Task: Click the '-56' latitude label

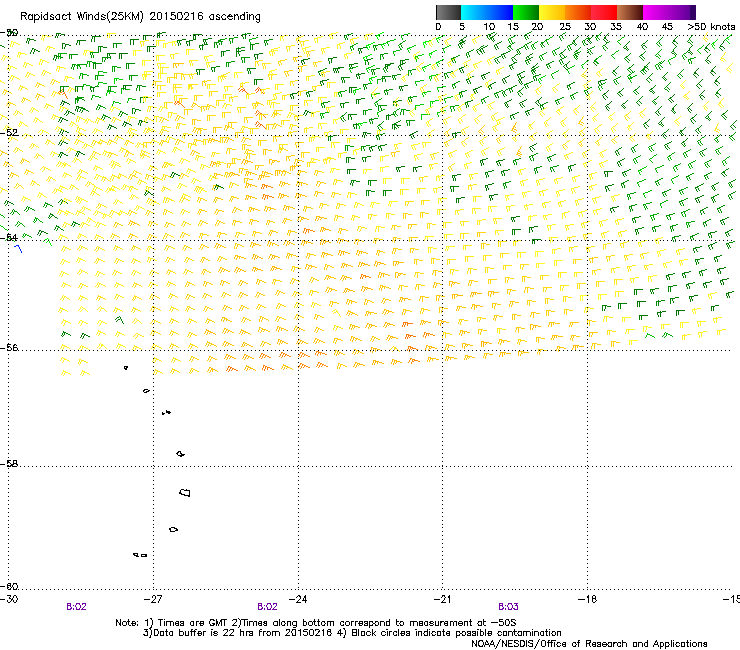Action: pos(9,347)
